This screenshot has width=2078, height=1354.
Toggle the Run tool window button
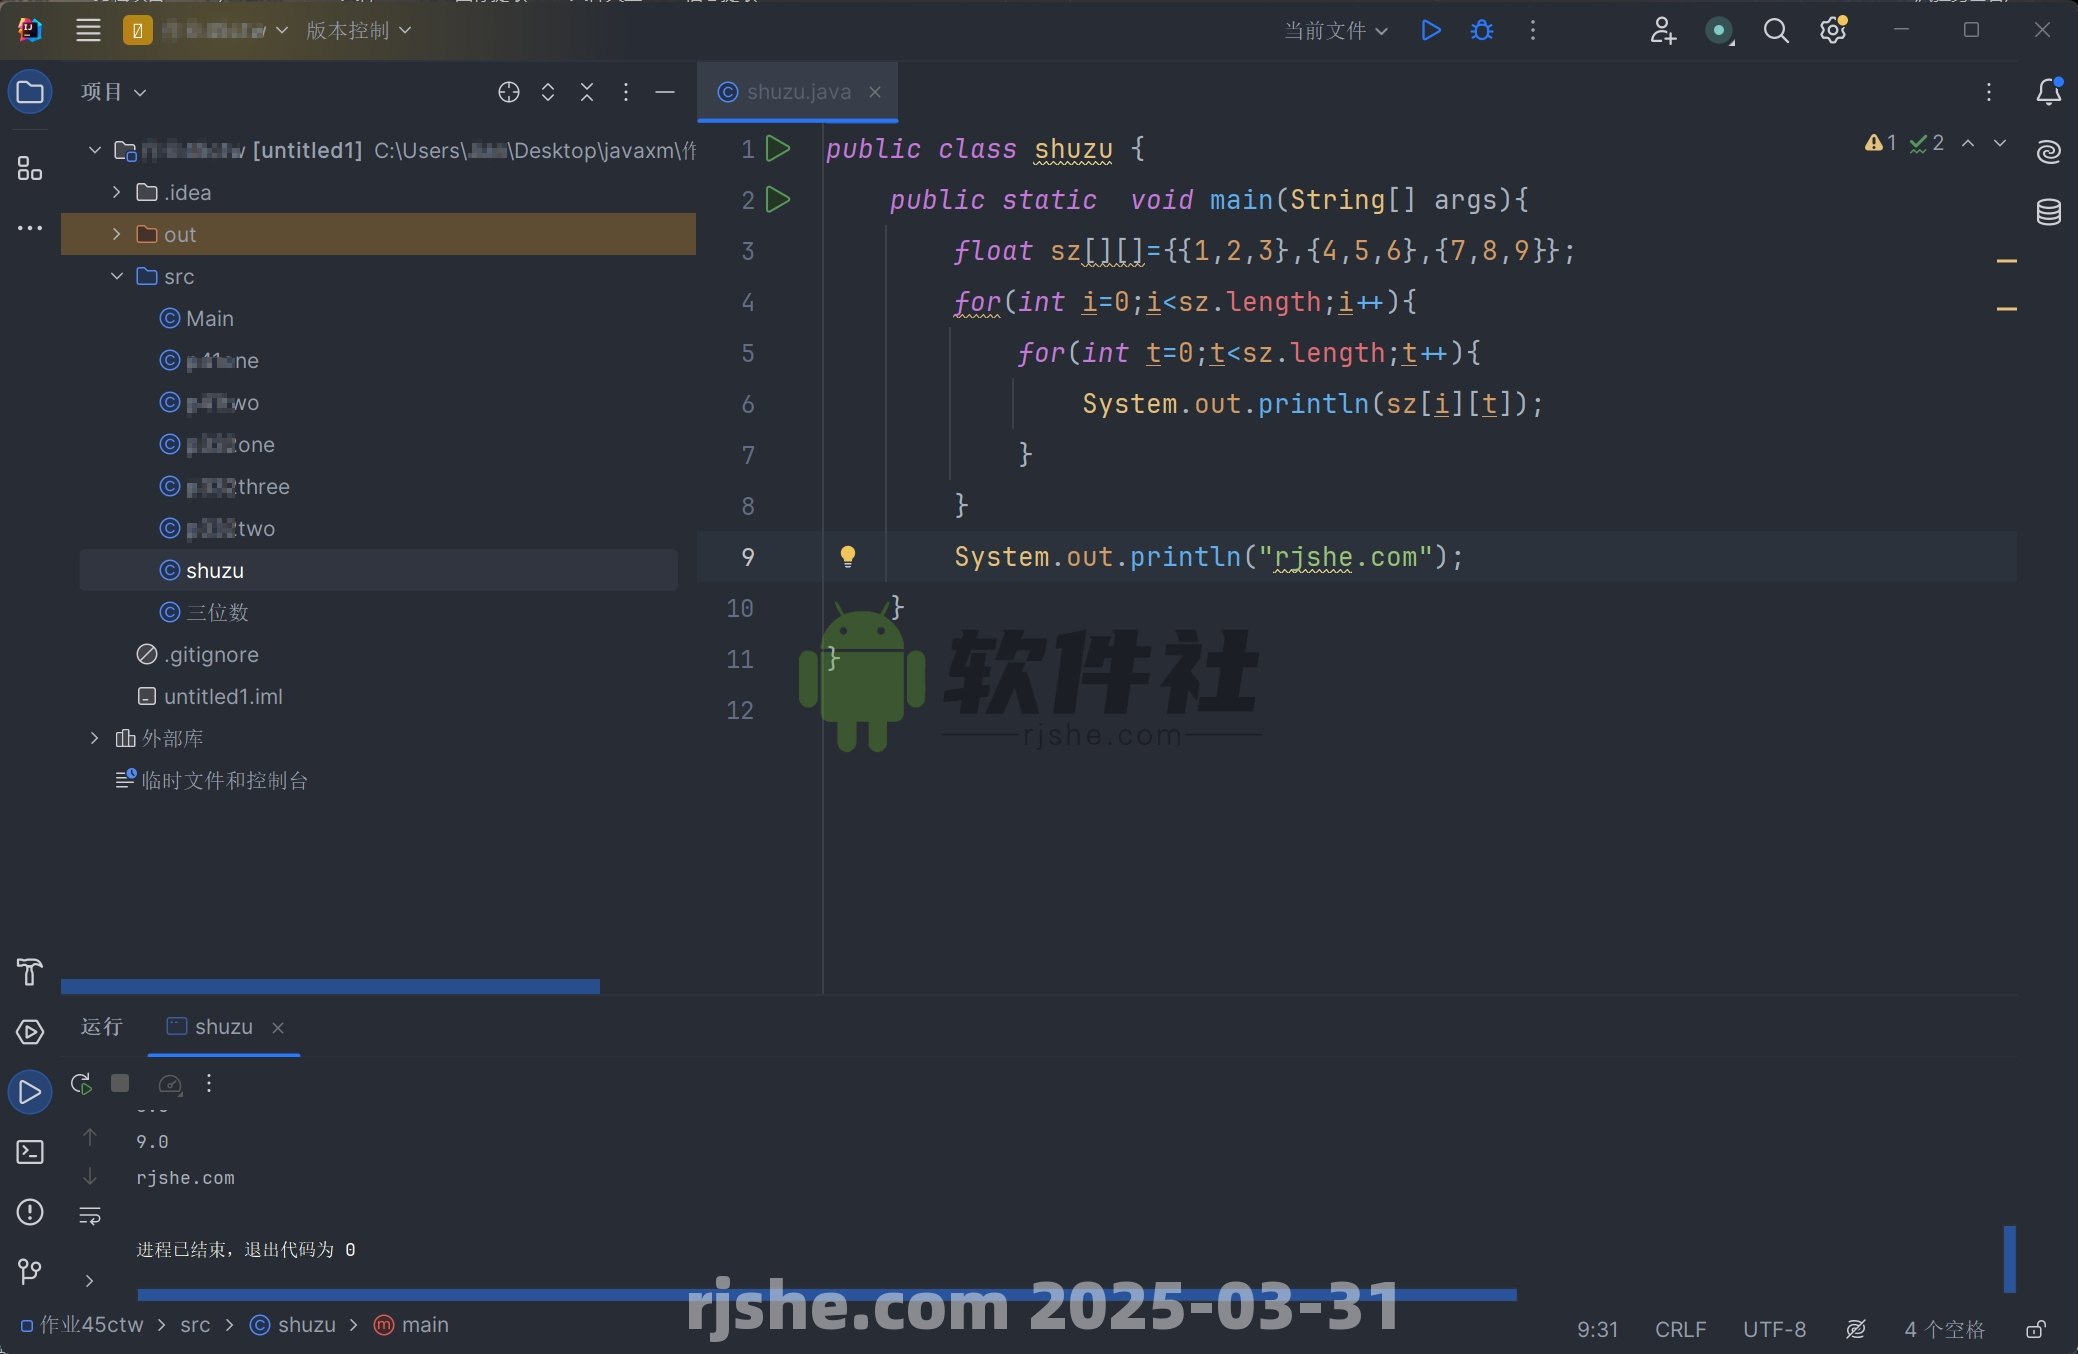click(x=30, y=1092)
